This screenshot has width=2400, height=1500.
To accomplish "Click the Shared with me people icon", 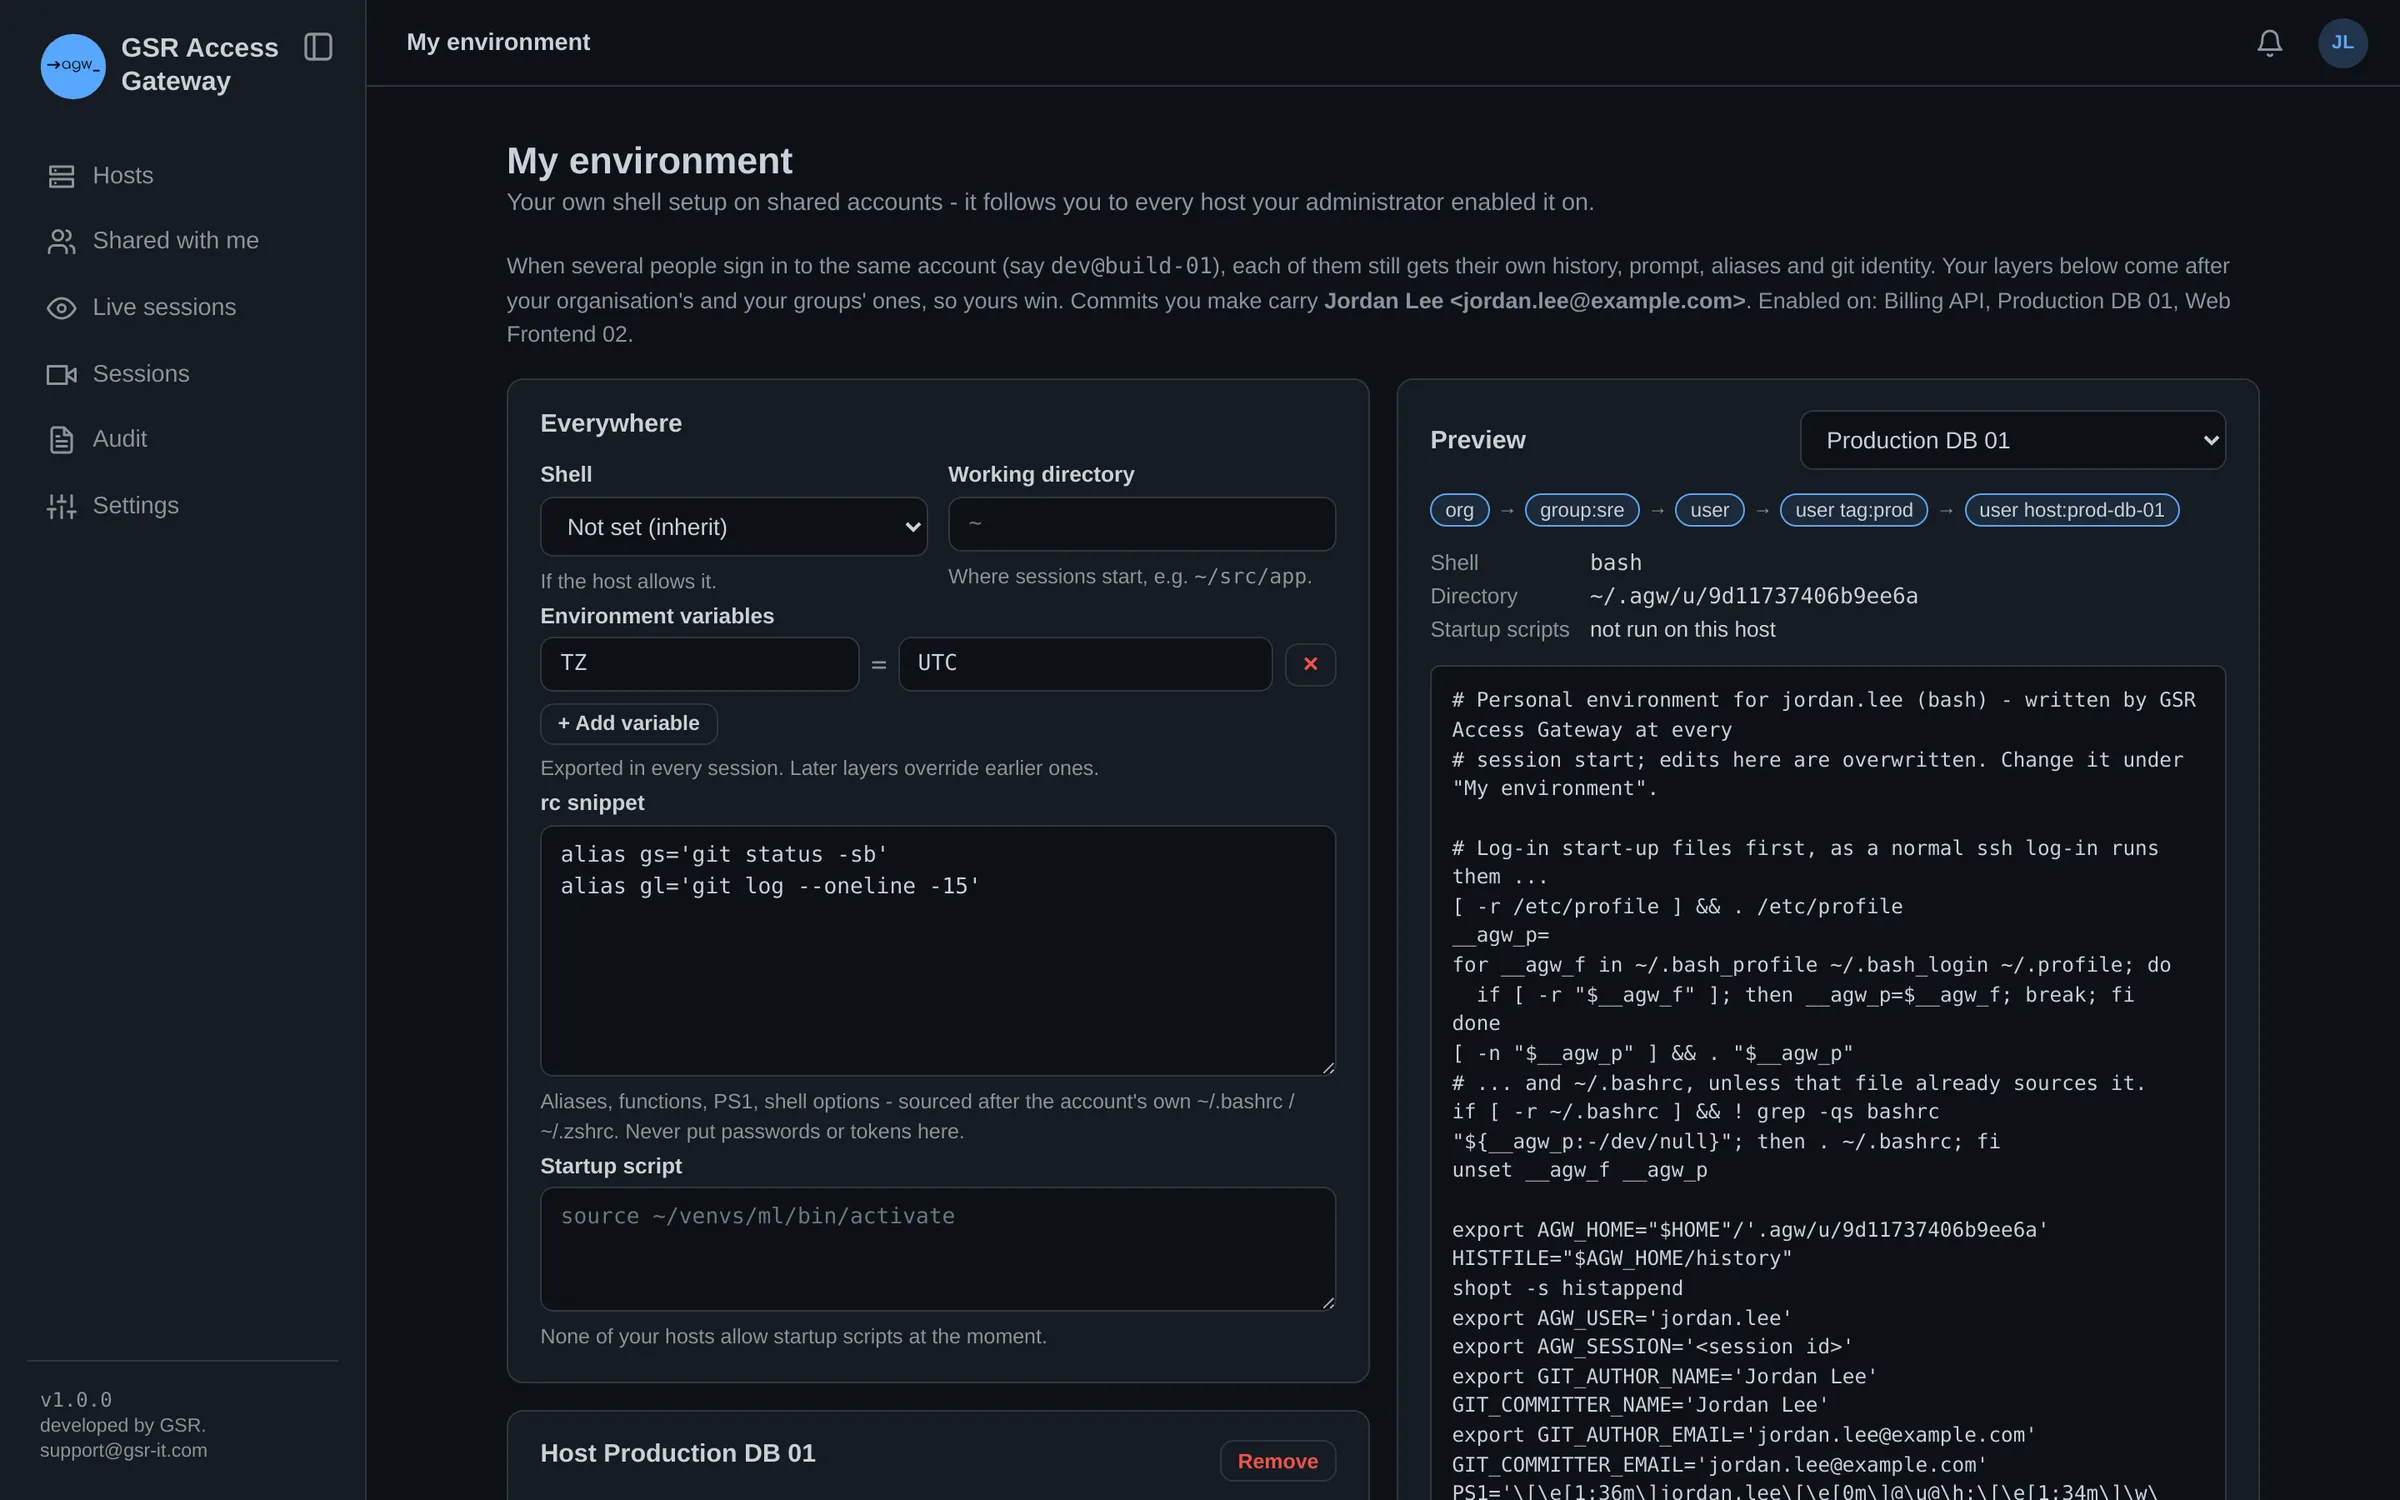I will pos(61,241).
